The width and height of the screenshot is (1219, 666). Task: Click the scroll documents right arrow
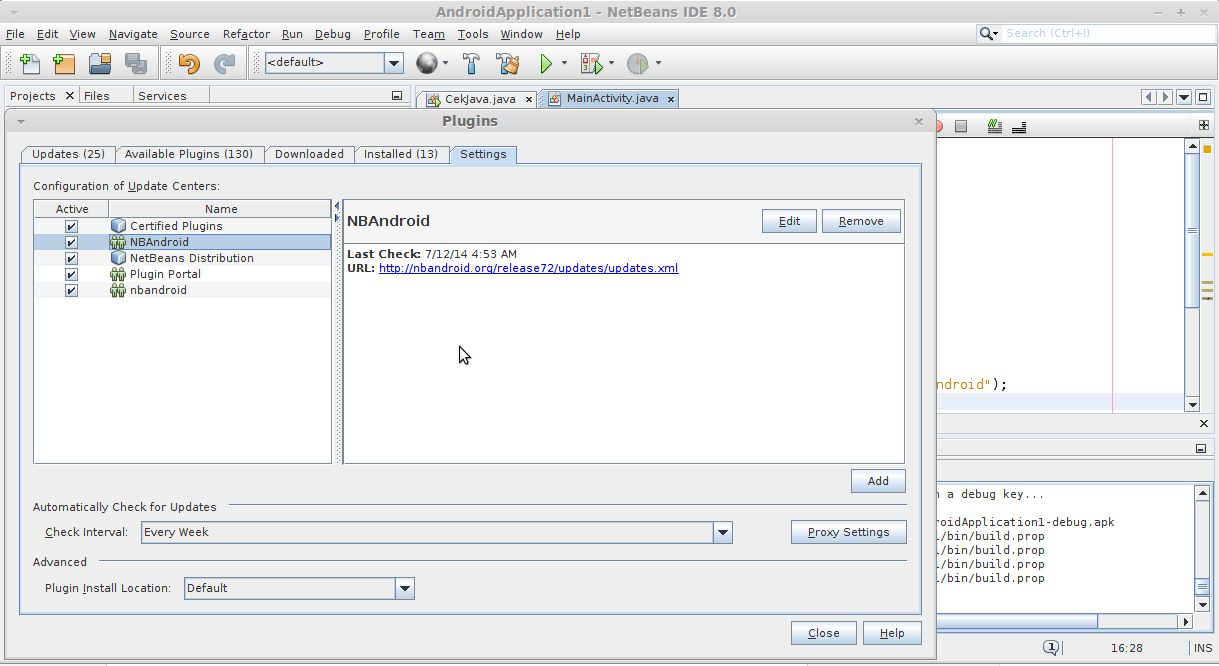click(1165, 97)
